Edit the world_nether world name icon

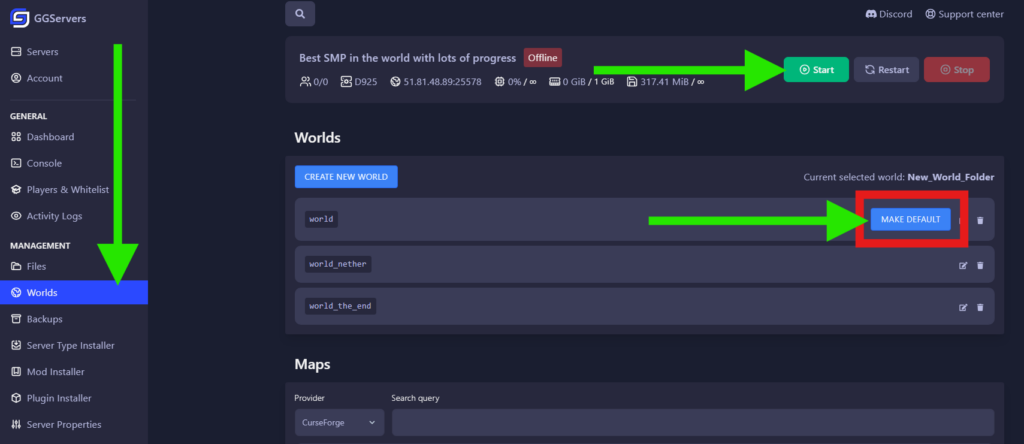(x=963, y=265)
